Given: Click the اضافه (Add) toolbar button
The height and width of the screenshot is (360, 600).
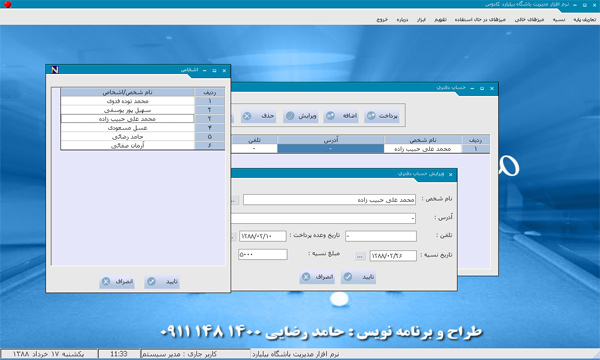Looking at the screenshot, I should tap(341, 116).
